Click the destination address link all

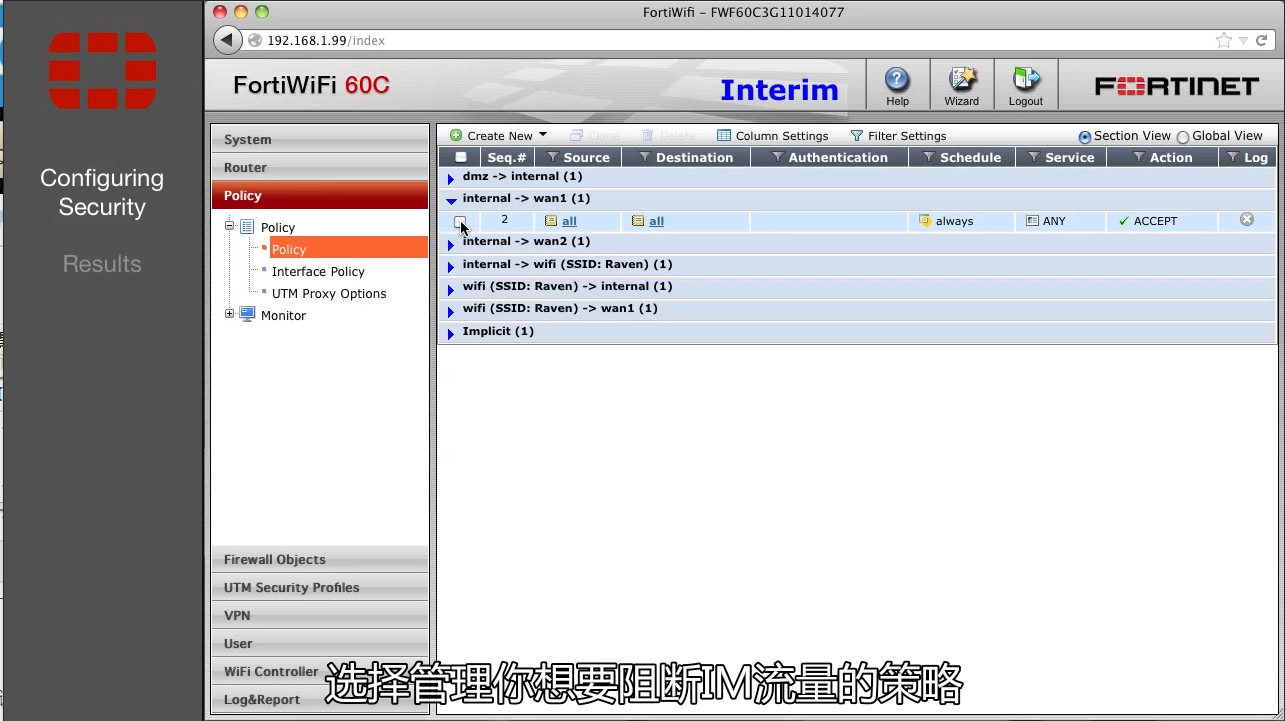point(656,221)
